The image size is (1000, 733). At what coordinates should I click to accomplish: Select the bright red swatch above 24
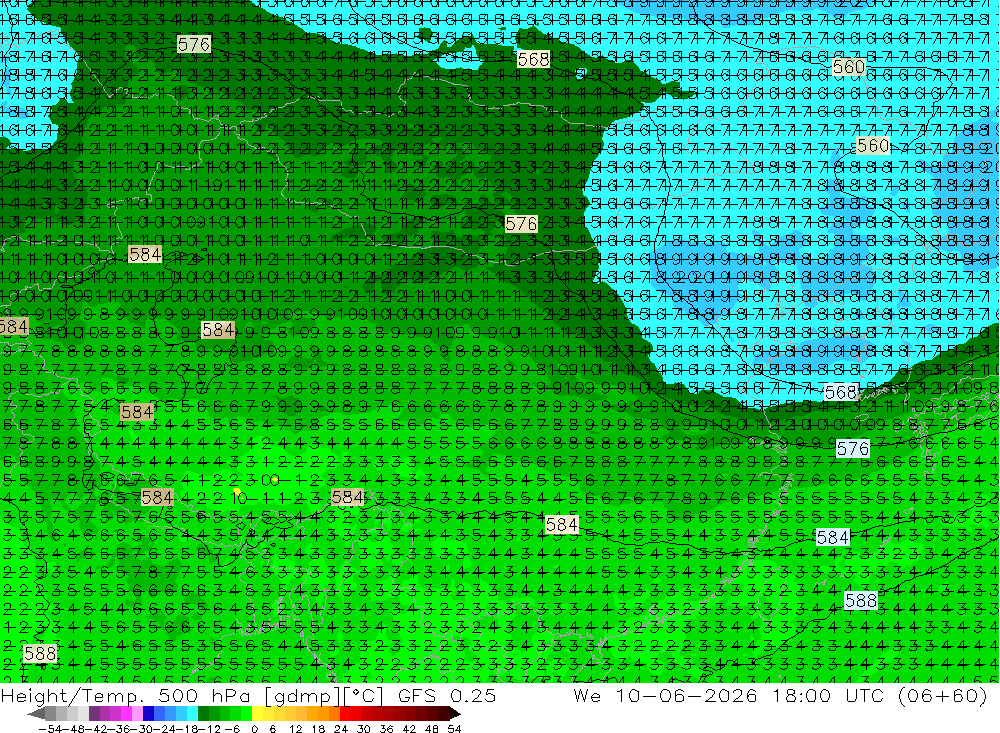click(x=345, y=714)
